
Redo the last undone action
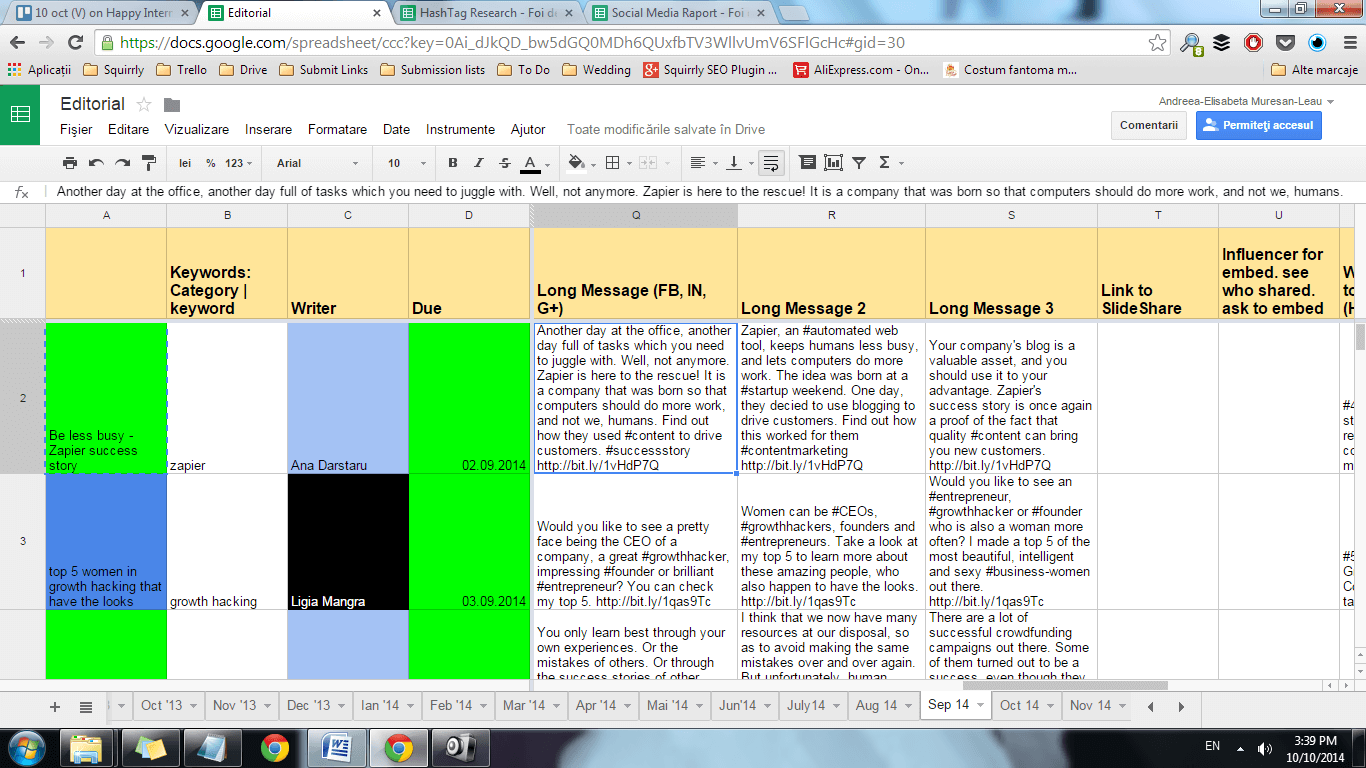click(122, 163)
